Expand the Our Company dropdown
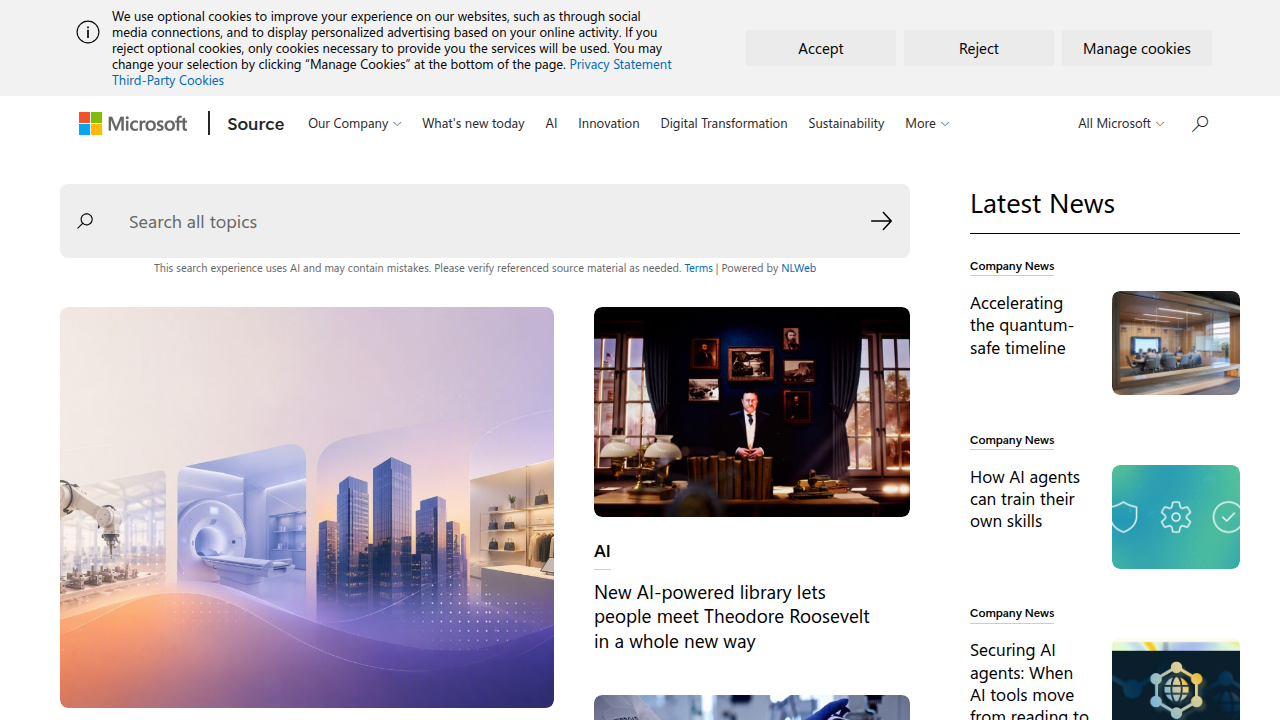 pyautogui.click(x=355, y=123)
